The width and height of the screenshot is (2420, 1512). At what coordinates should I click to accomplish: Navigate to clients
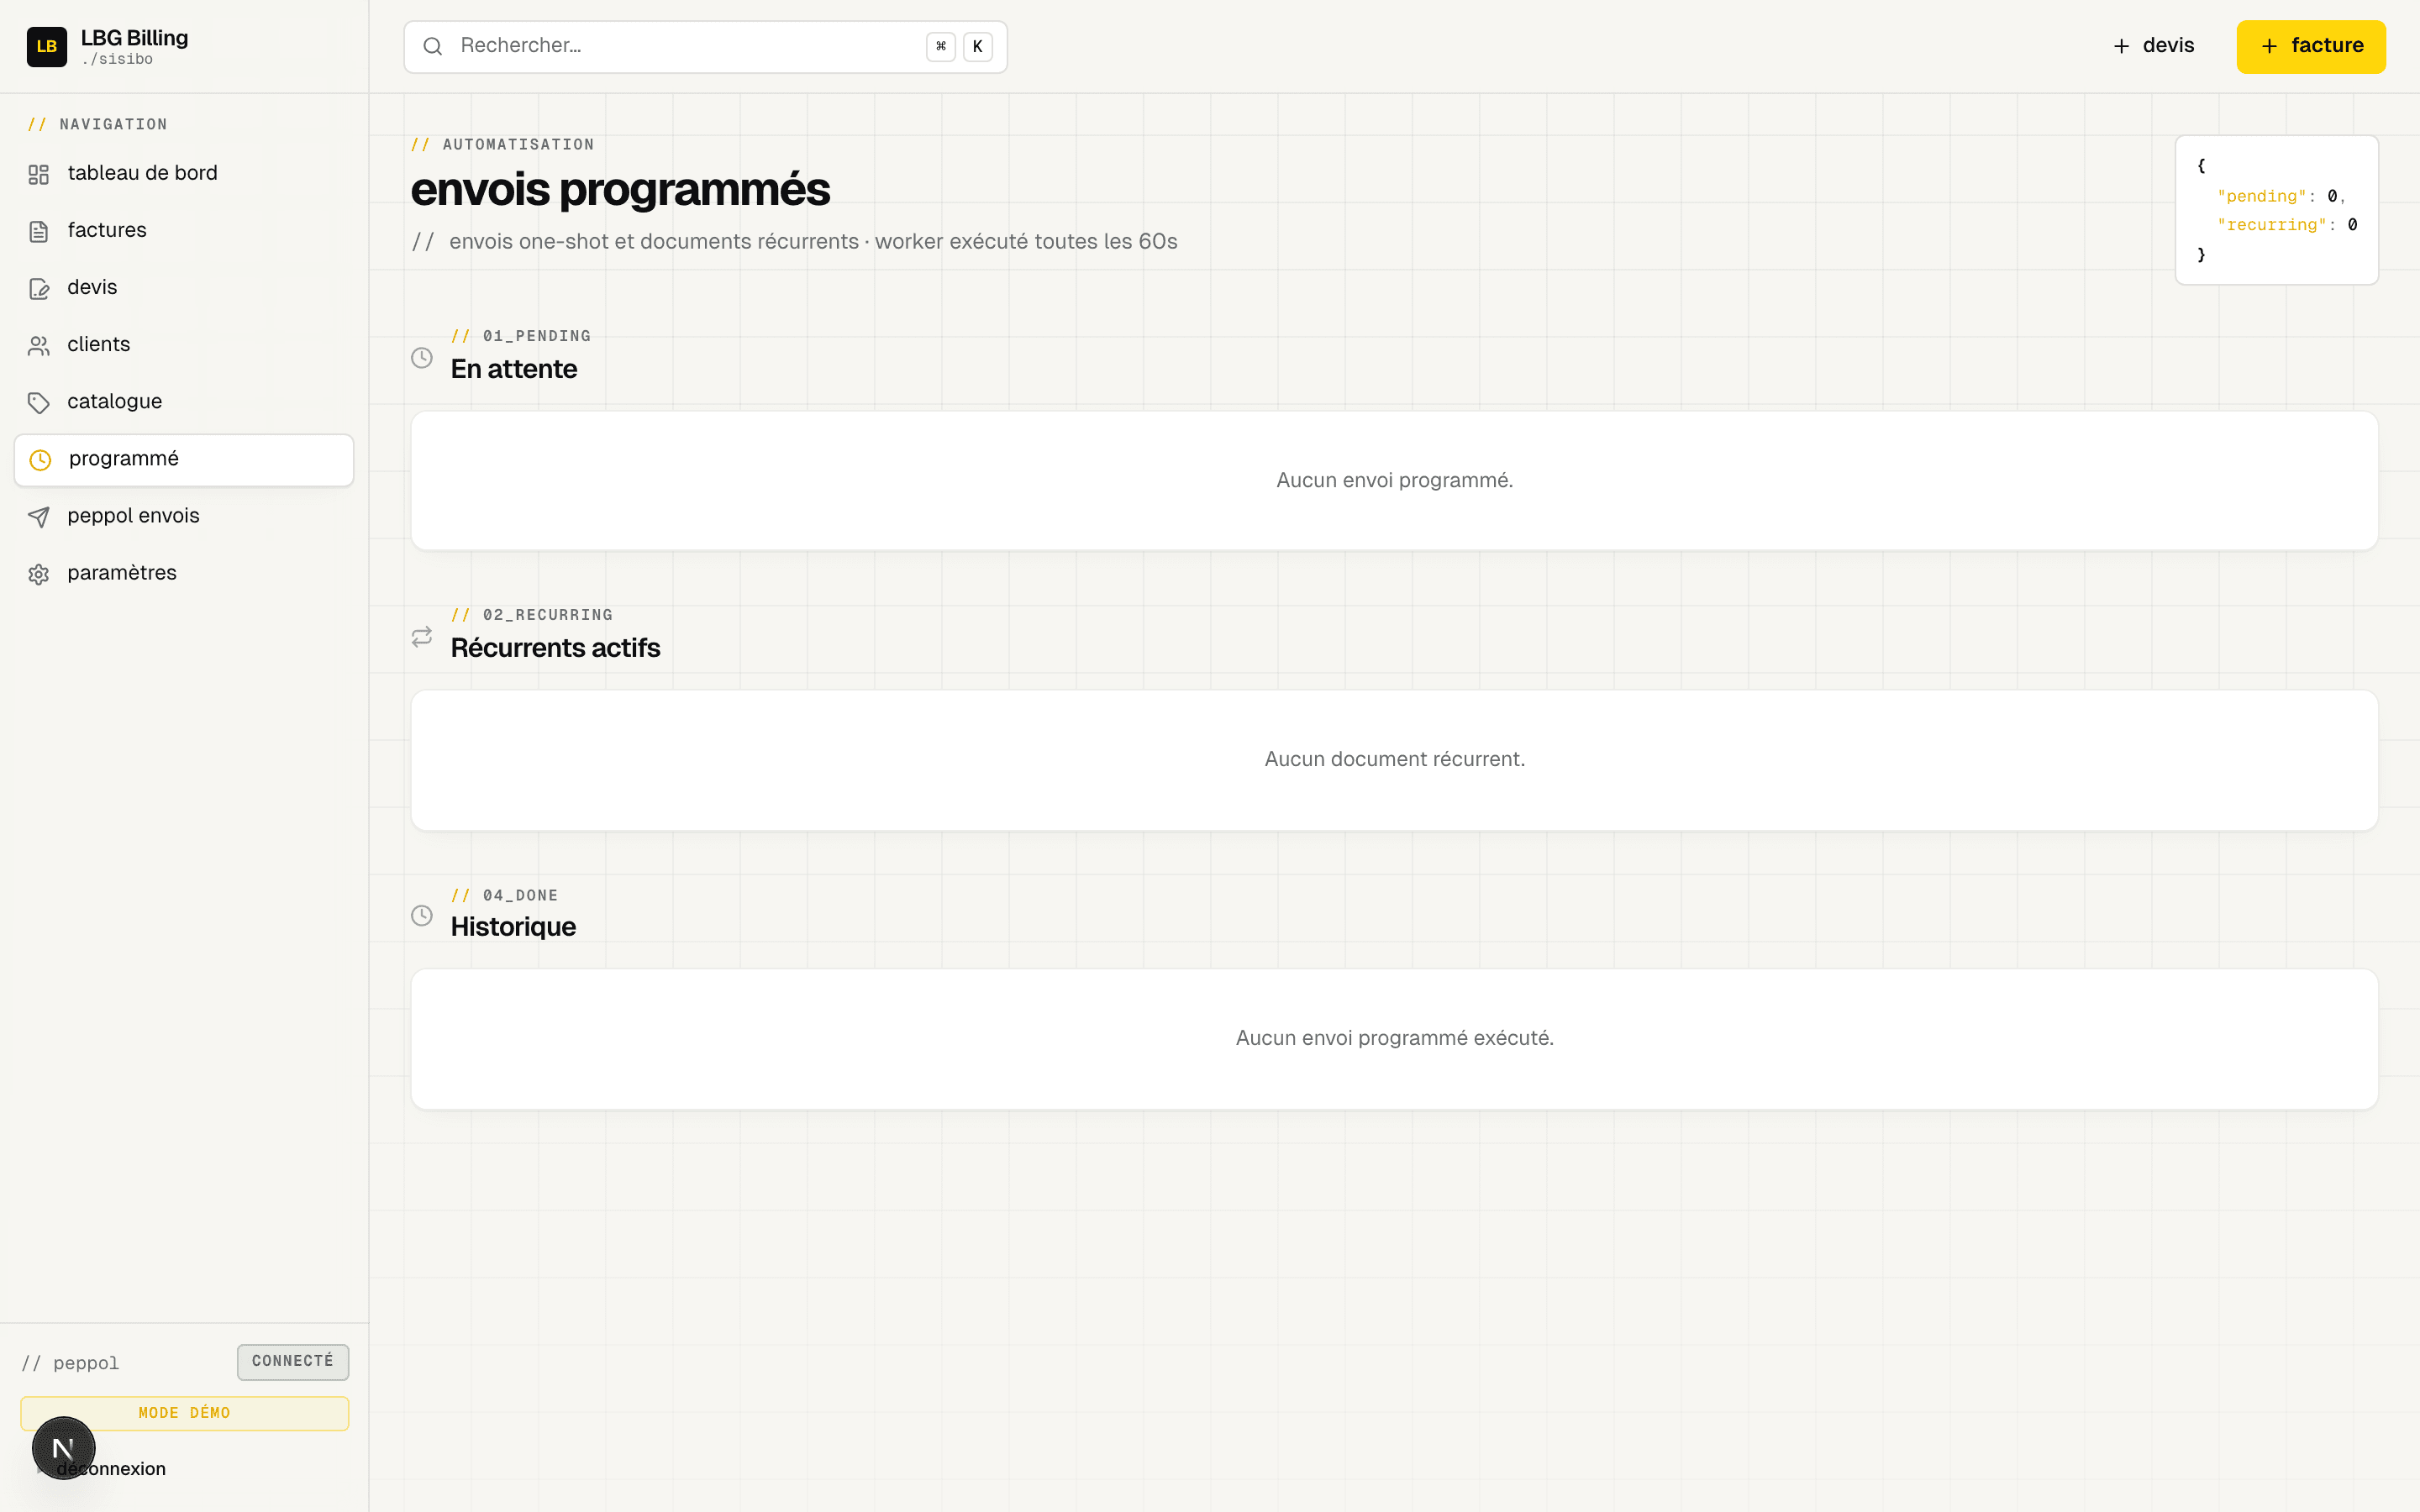184,345
